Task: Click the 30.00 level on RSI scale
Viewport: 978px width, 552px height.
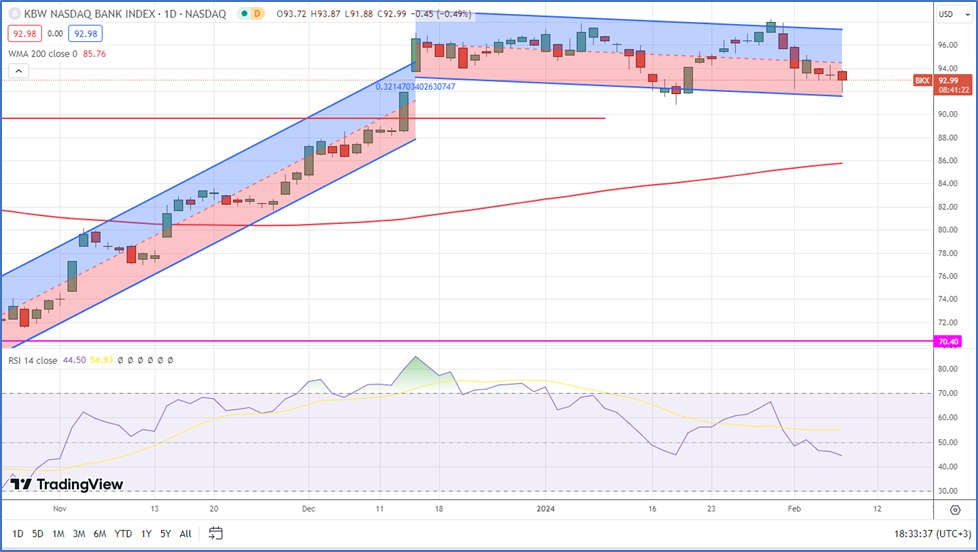Action: 947,491
